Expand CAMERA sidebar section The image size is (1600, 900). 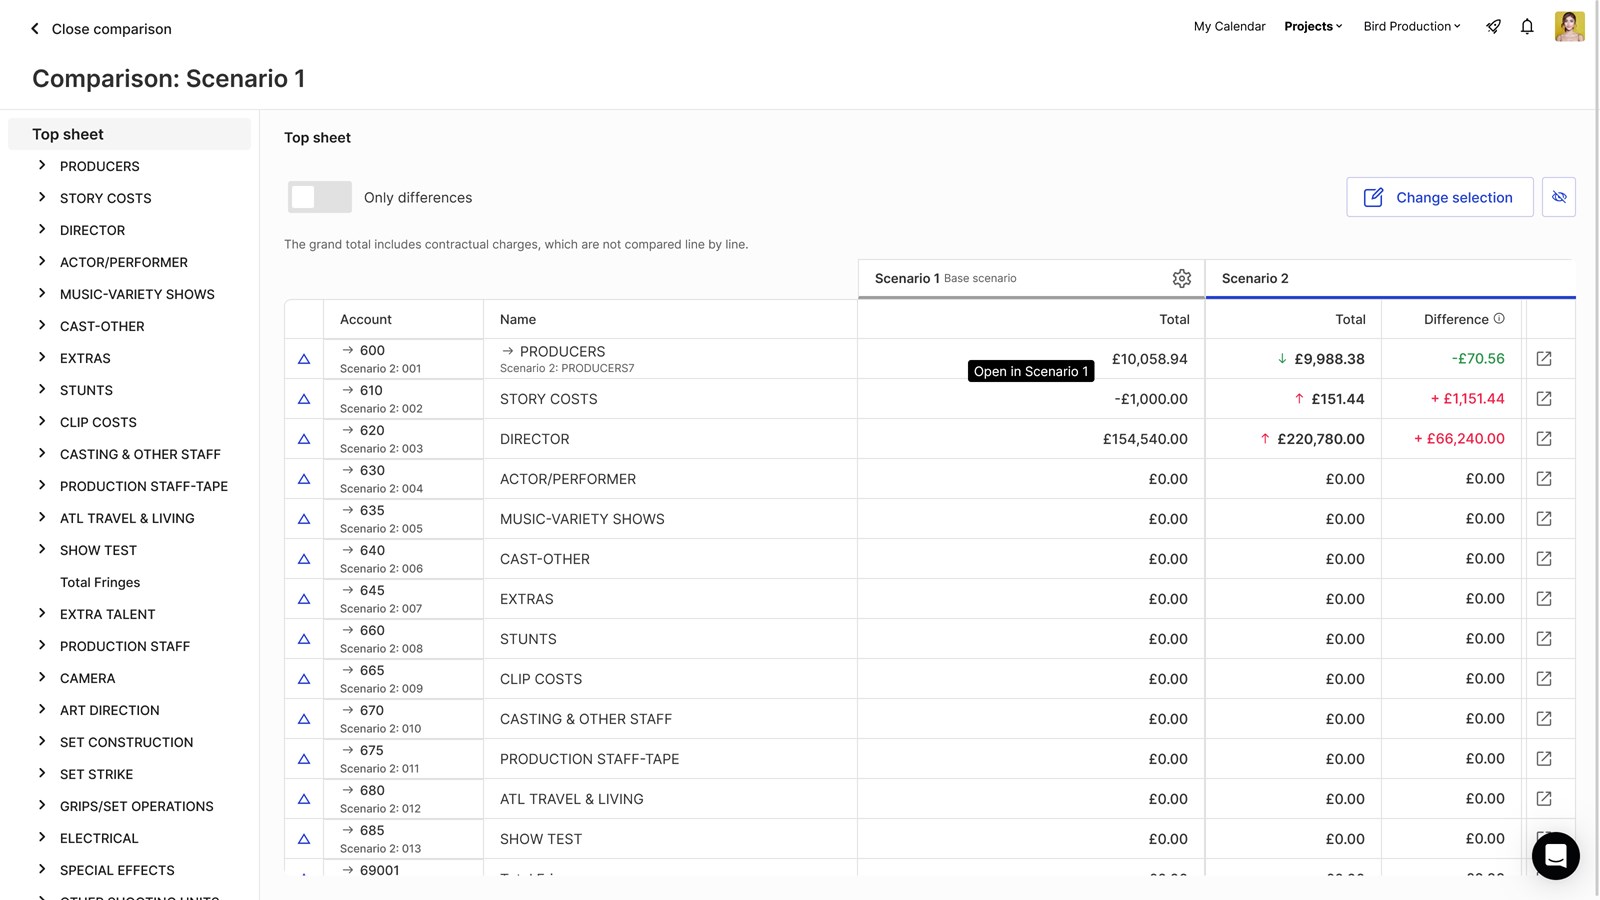point(42,677)
